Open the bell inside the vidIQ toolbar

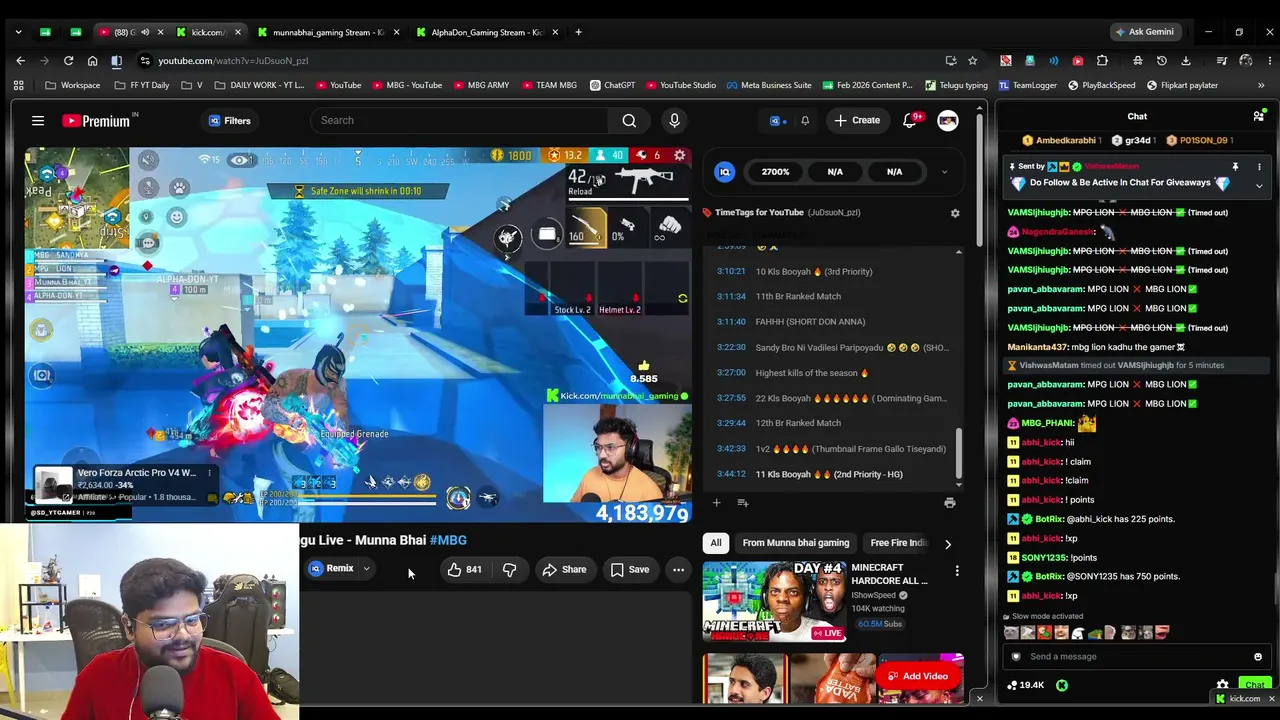(805, 121)
